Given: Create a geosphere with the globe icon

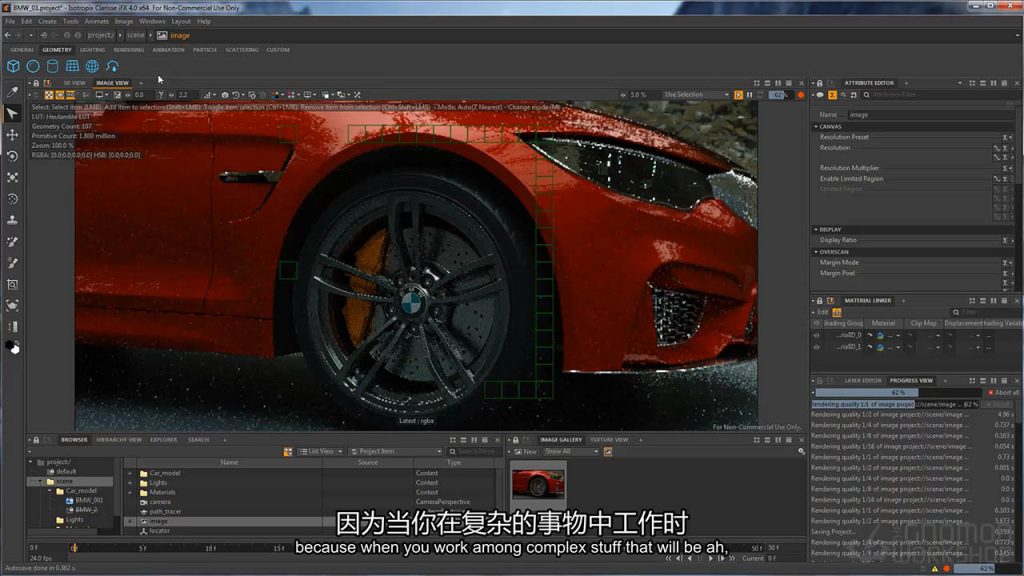Looking at the screenshot, I should (92, 66).
